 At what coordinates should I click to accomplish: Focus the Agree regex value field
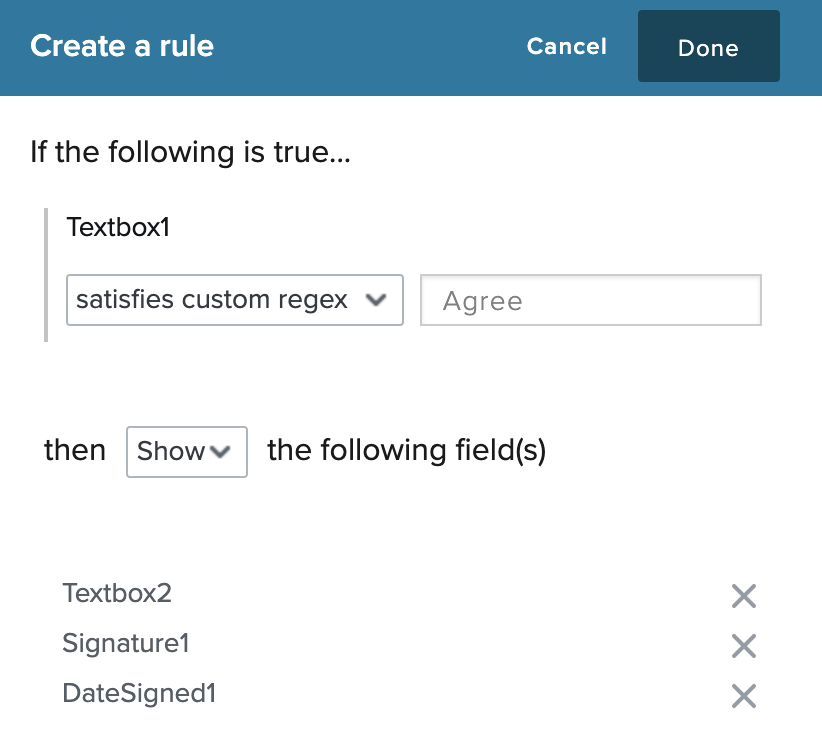[591, 300]
